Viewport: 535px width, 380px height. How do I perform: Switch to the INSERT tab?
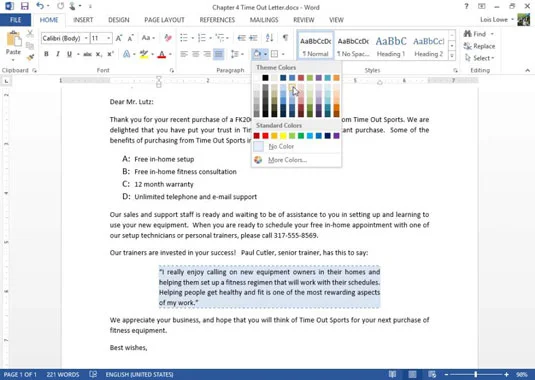pos(83,20)
